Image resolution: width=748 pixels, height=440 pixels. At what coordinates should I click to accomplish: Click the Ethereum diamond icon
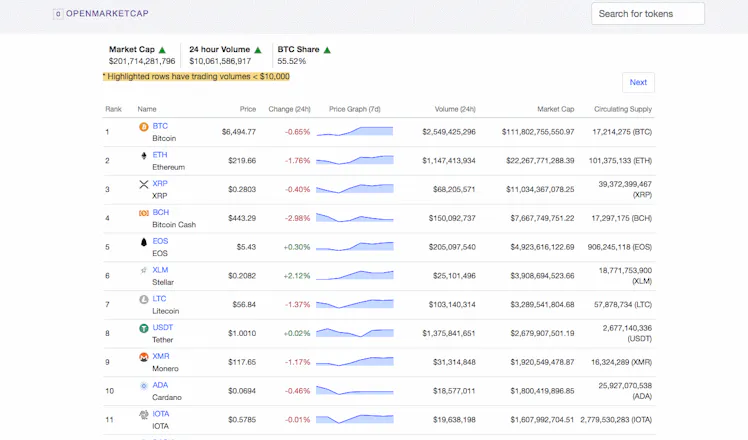pos(144,155)
